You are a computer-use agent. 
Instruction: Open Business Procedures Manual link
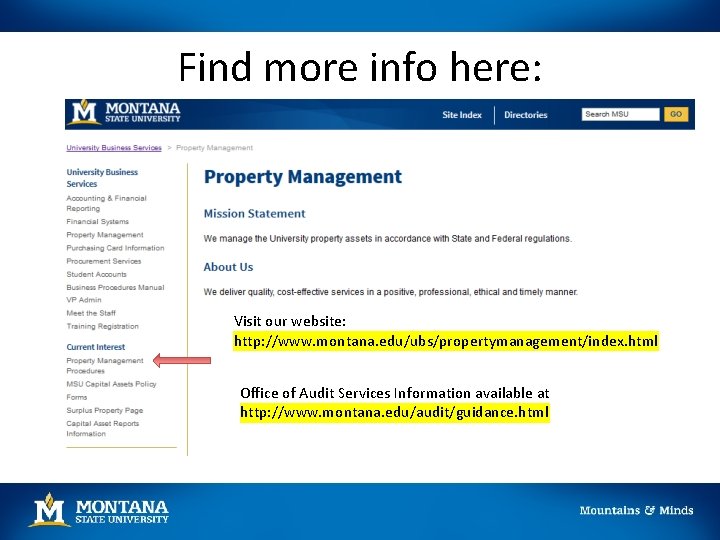pyautogui.click(x=115, y=287)
